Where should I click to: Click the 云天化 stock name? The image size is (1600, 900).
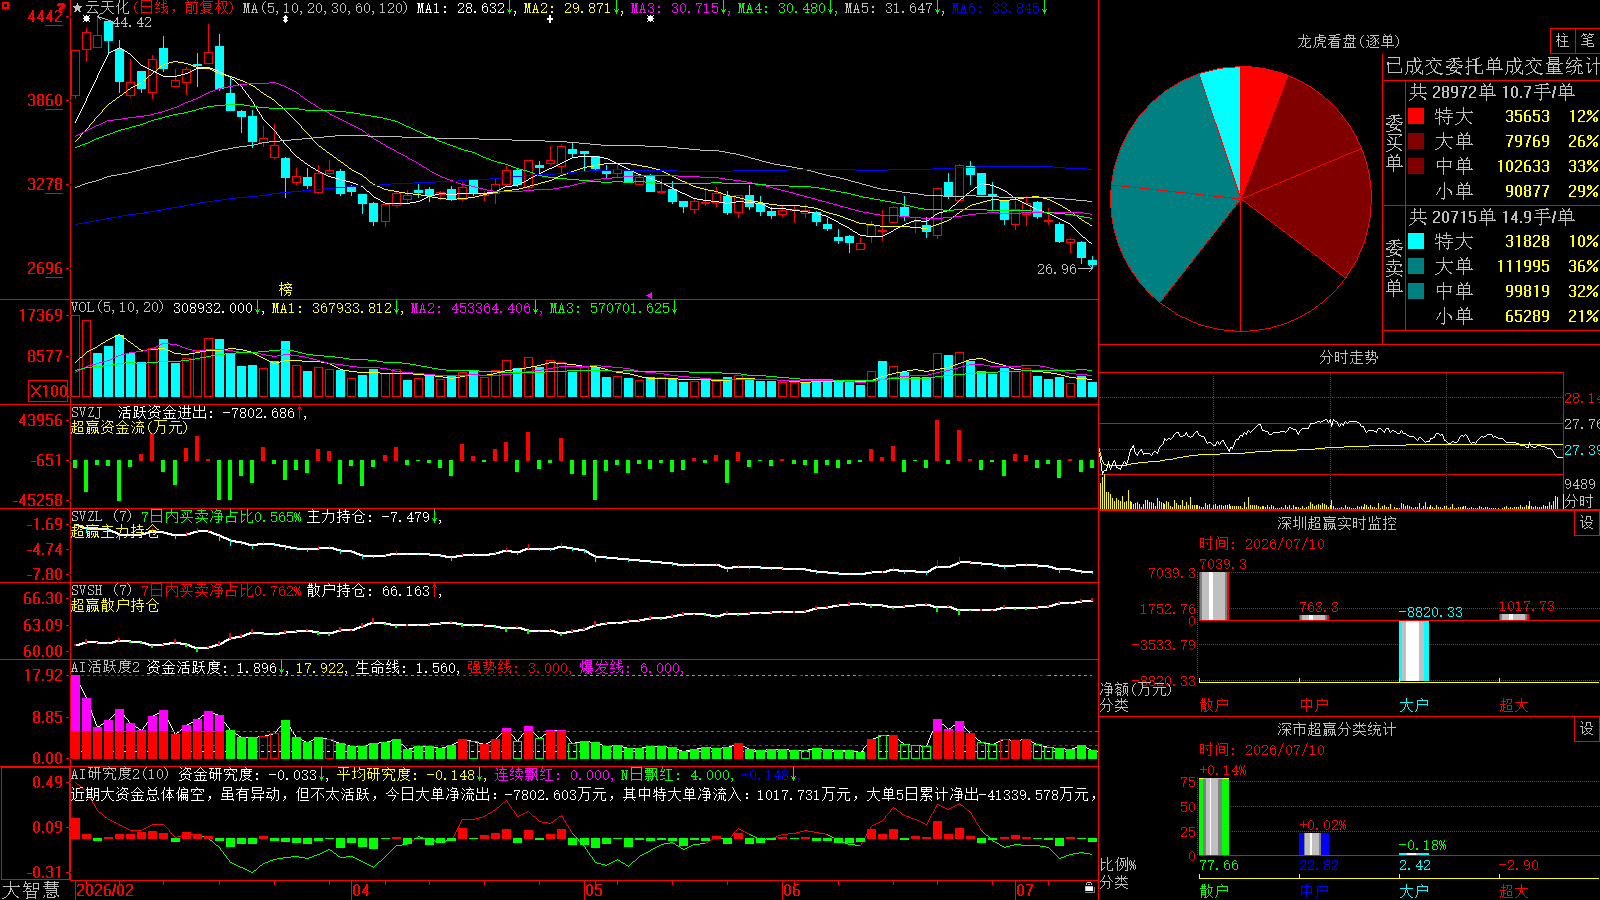click(x=107, y=8)
